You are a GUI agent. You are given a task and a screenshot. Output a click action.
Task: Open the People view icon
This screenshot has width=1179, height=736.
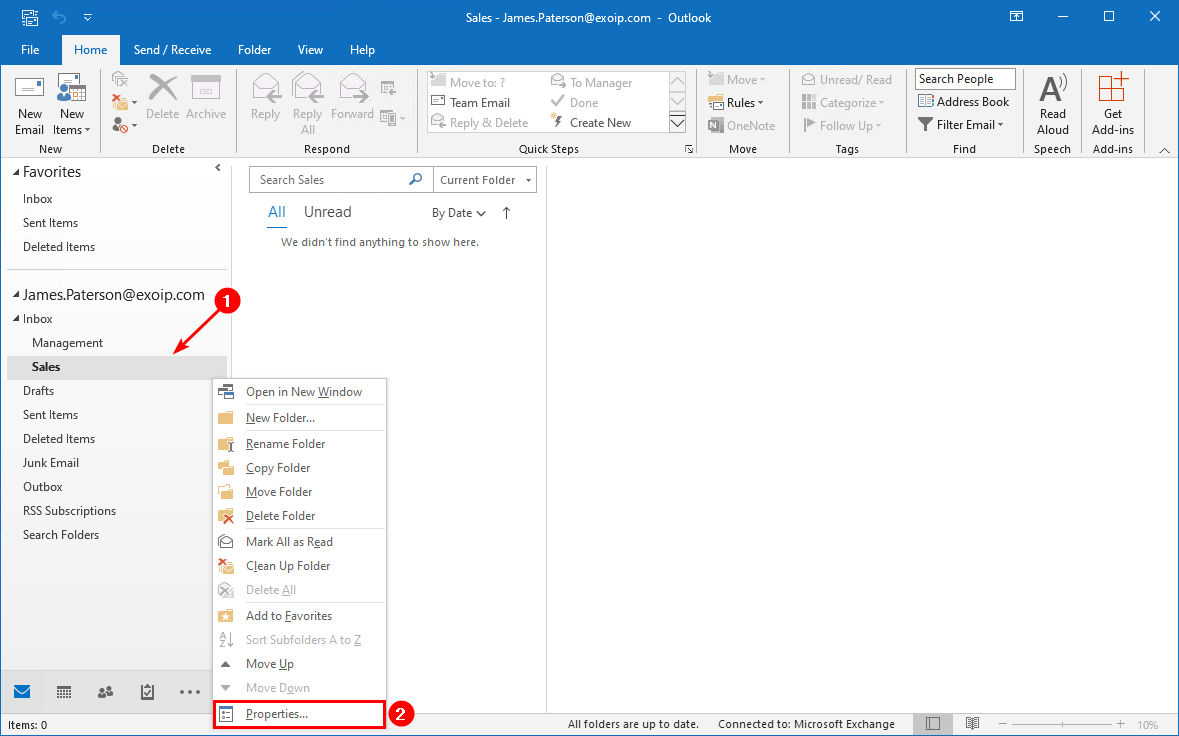(105, 691)
